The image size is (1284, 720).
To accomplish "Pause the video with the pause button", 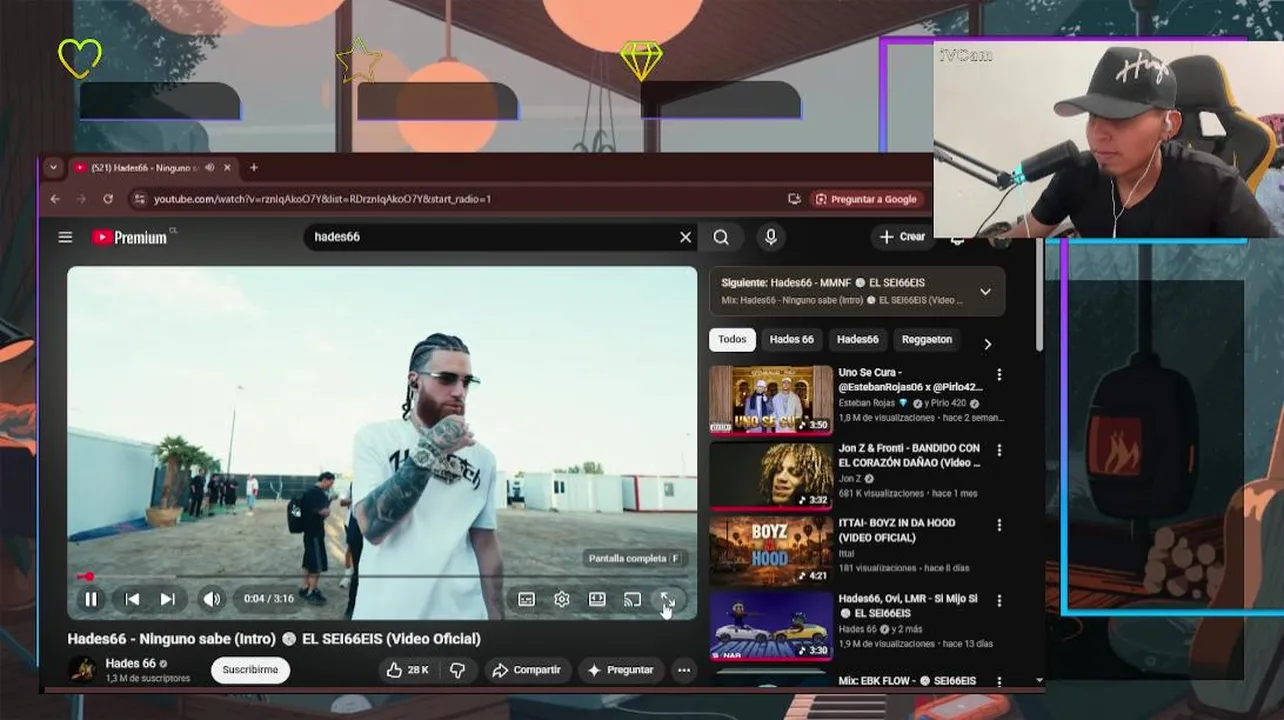I will click(91, 599).
